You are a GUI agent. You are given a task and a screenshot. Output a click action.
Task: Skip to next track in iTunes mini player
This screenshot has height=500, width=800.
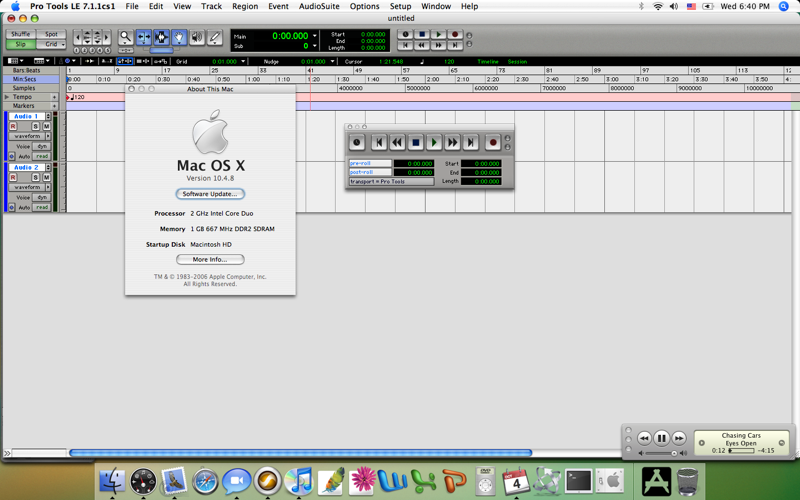679,438
